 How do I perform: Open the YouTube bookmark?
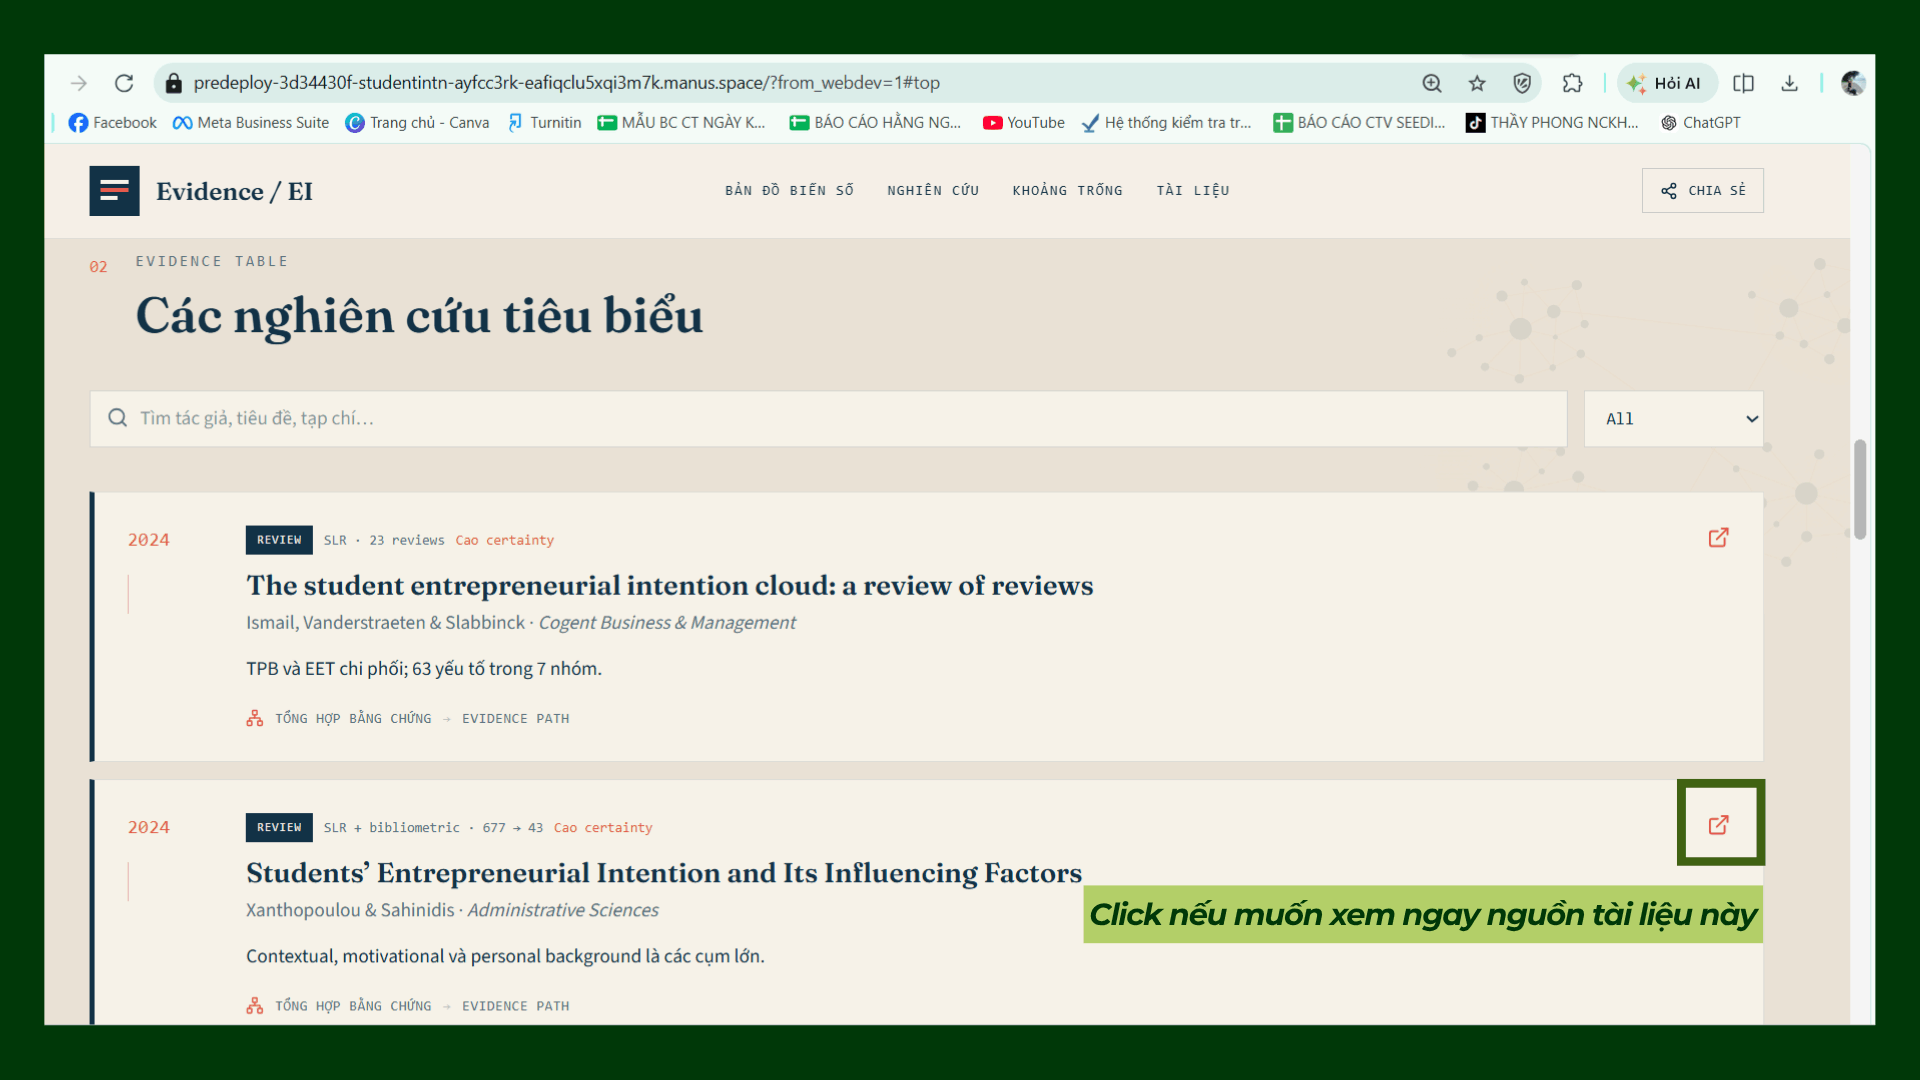point(1024,123)
